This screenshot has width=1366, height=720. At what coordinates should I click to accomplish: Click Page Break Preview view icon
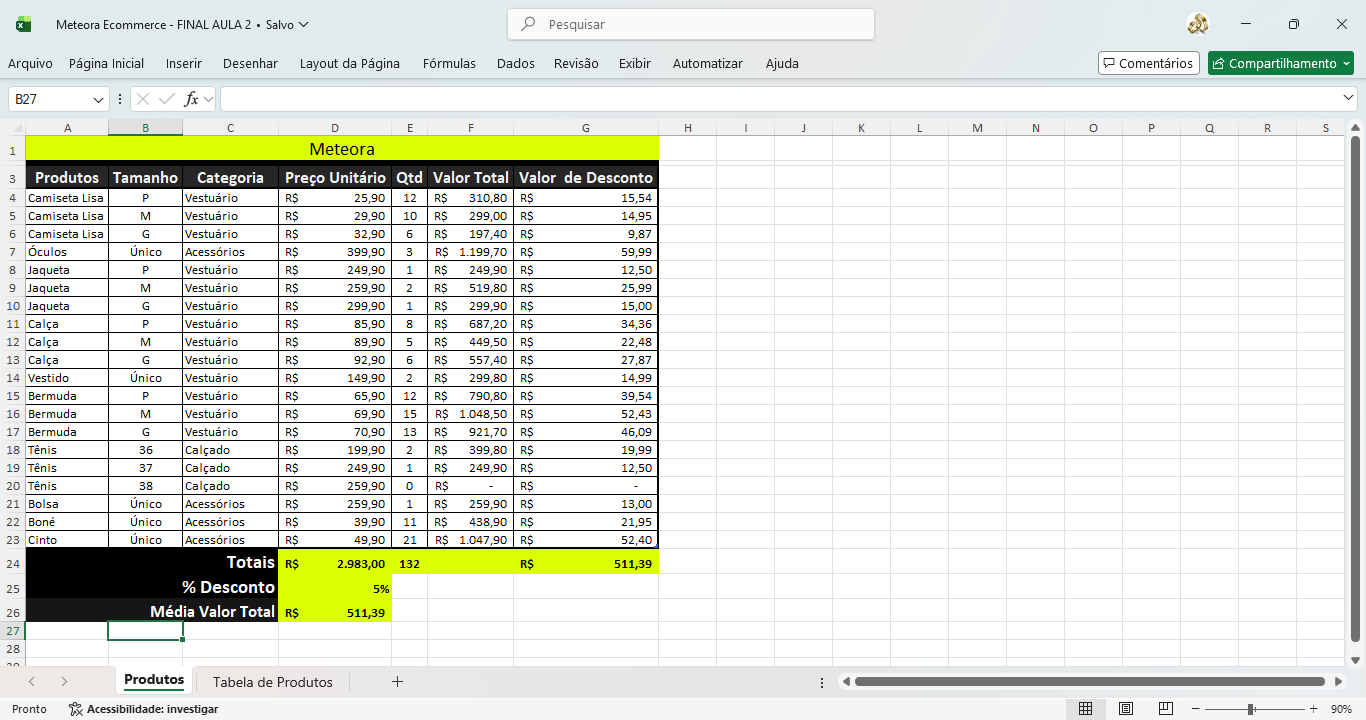tap(1166, 709)
